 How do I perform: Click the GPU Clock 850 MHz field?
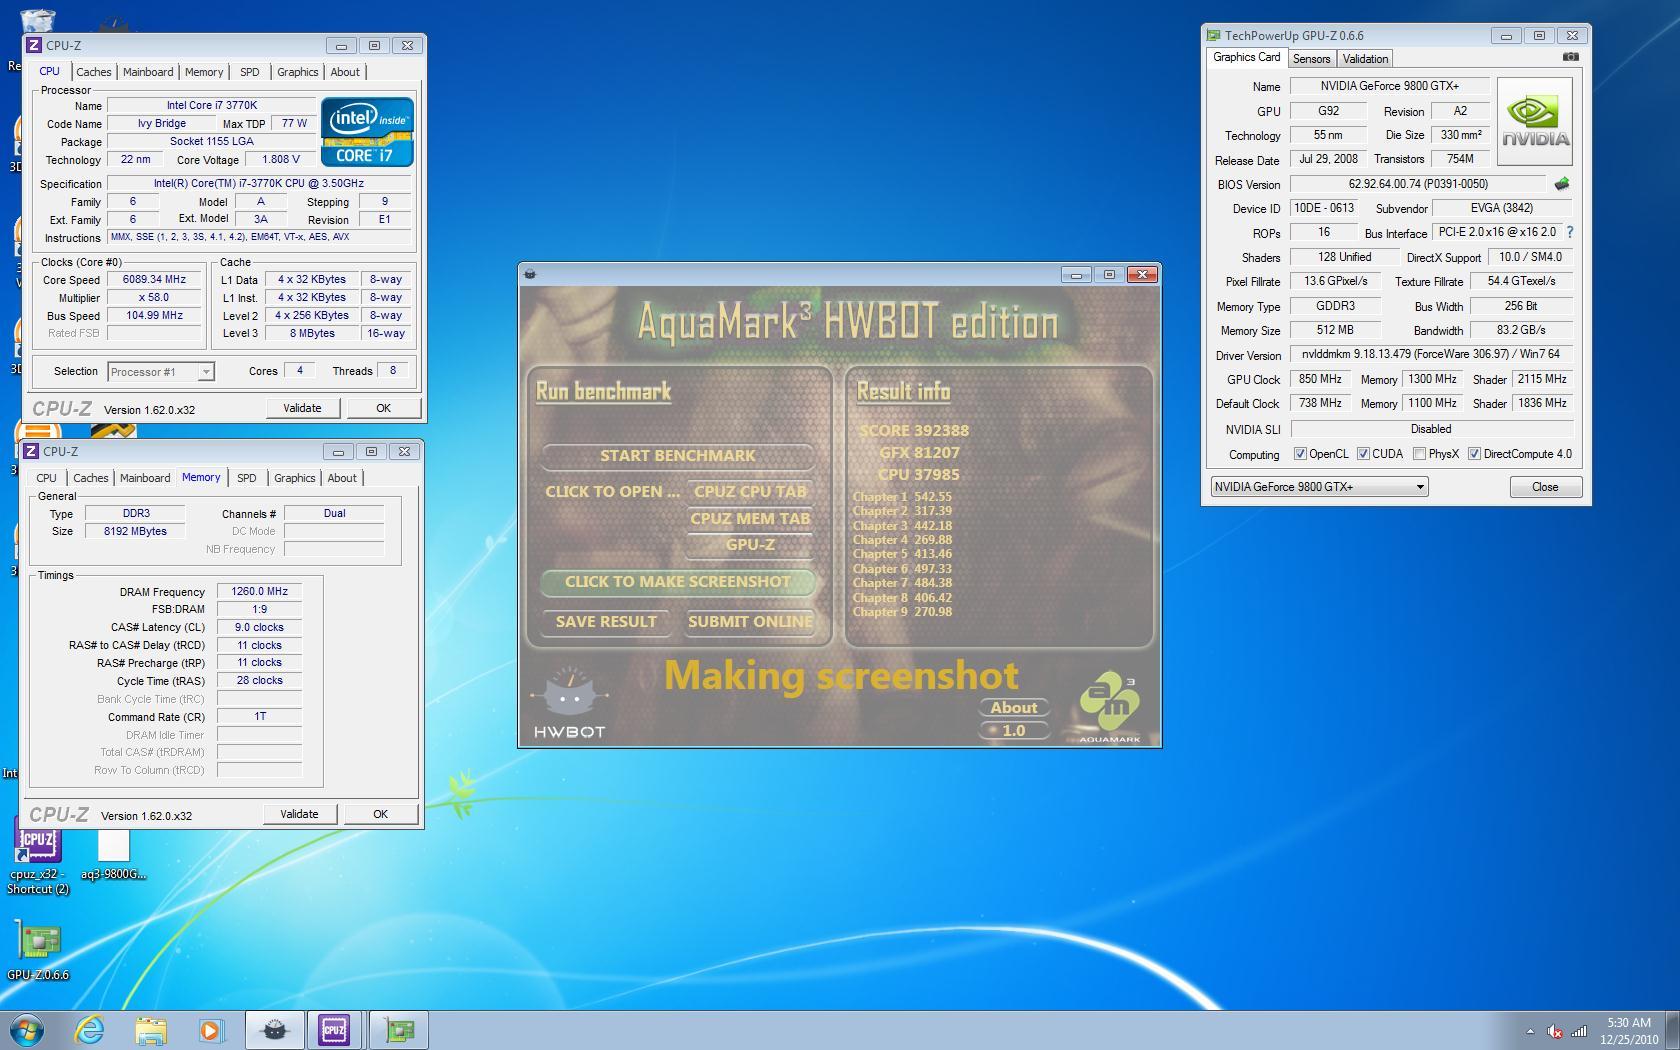click(x=1320, y=380)
